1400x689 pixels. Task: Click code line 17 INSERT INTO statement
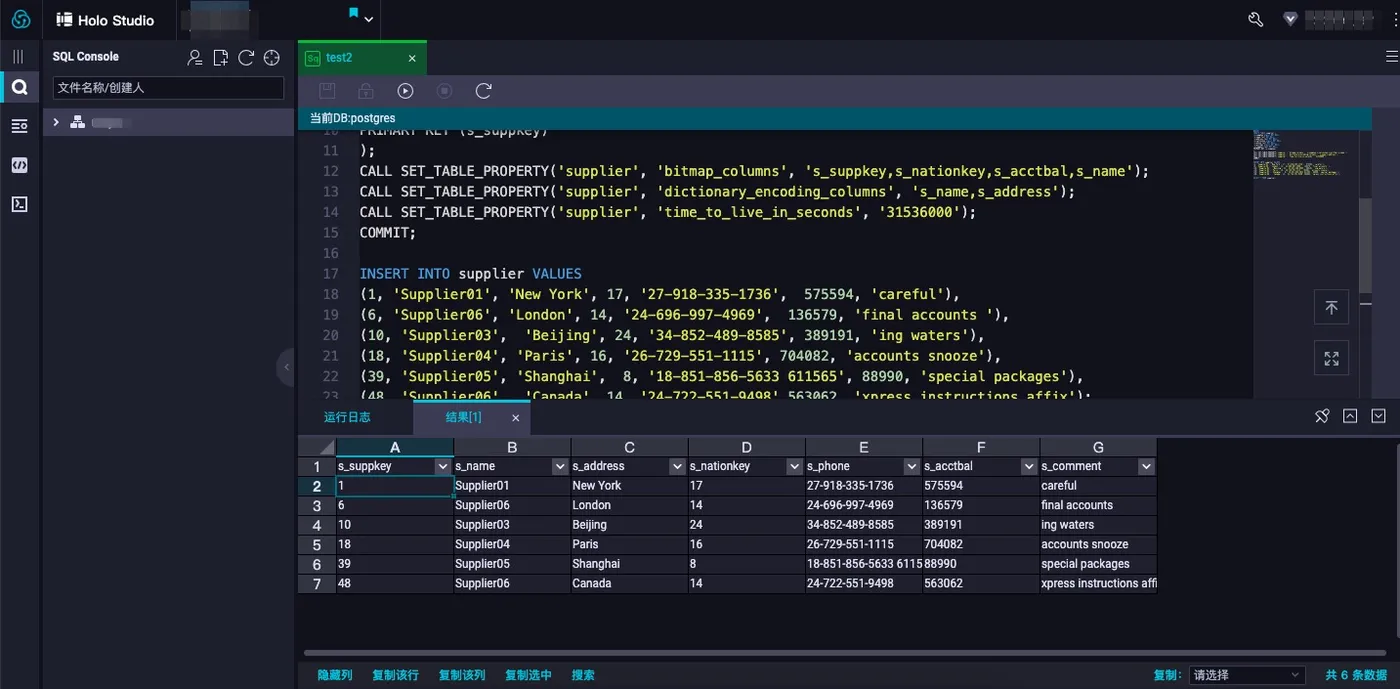[470, 273]
